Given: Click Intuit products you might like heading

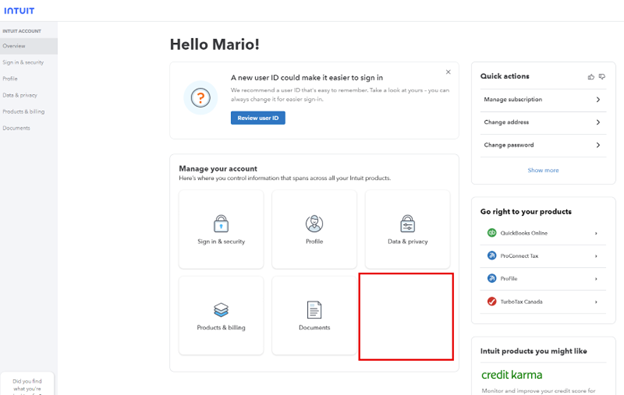Looking at the screenshot, I should [534, 351].
